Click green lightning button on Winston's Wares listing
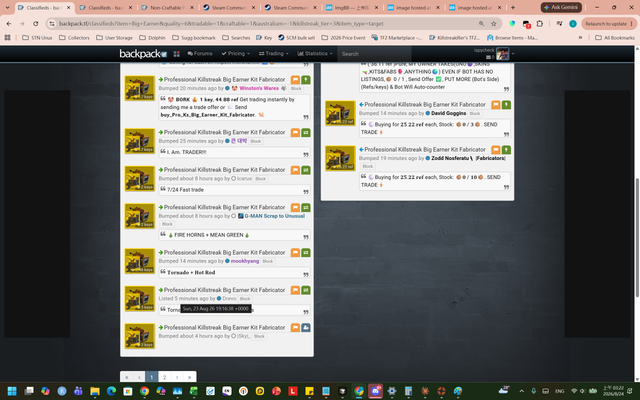640x400 pixels. tap(306, 80)
